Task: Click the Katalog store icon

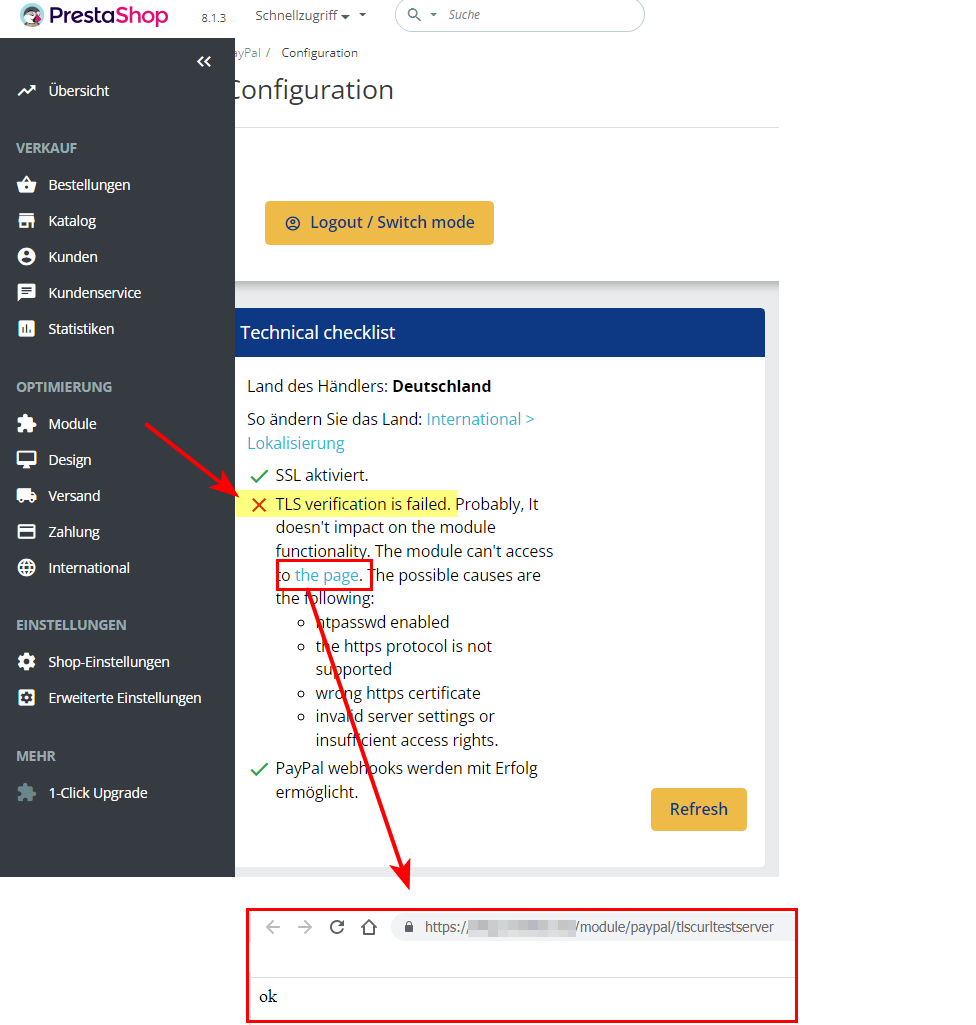Action: pos(27,221)
